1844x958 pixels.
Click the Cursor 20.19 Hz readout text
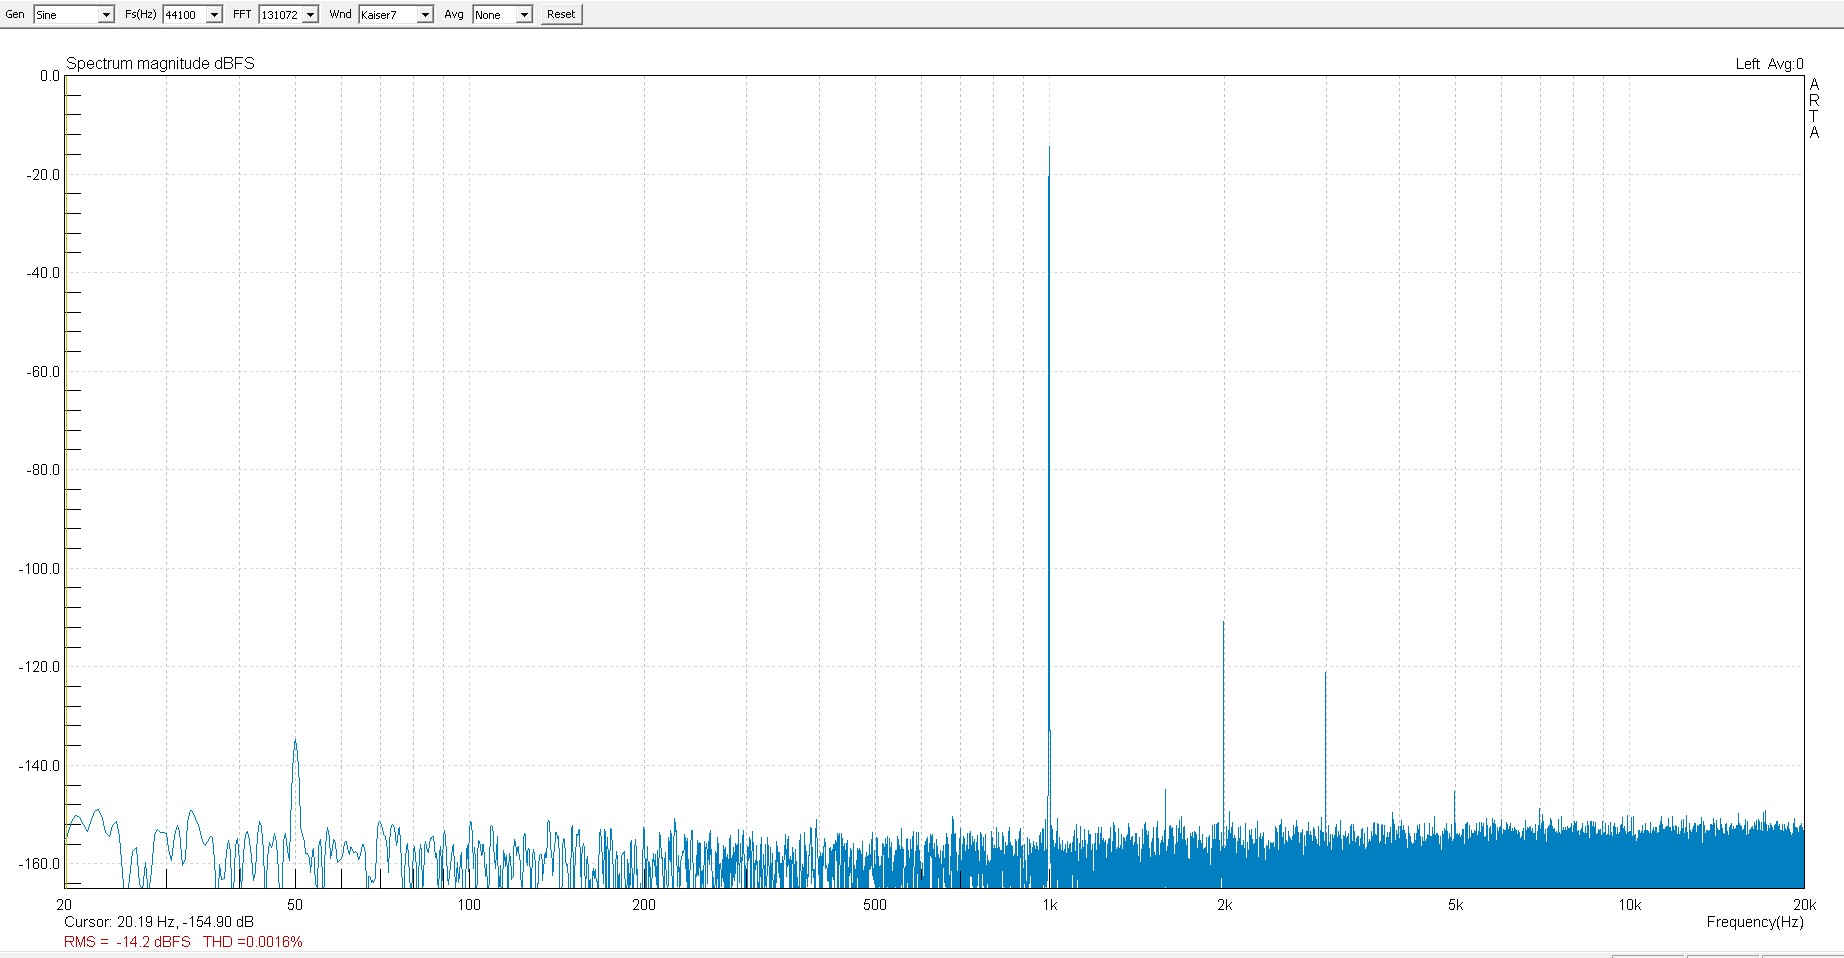(x=159, y=922)
